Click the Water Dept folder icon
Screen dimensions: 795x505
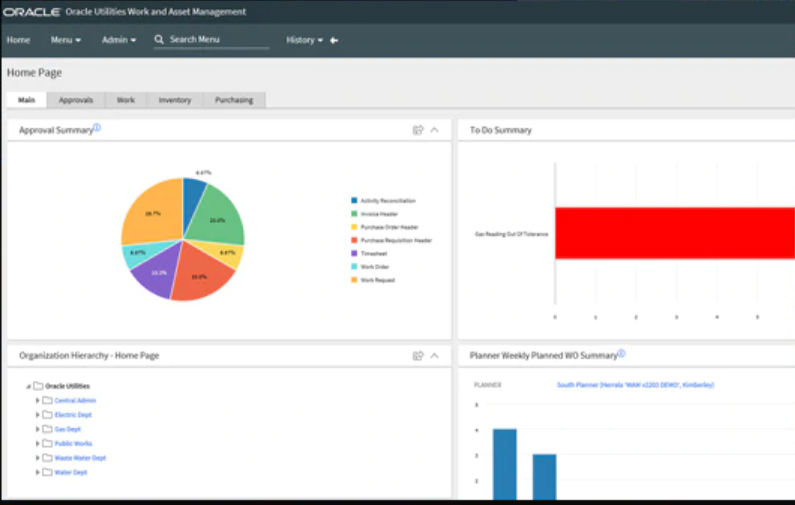(47, 472)
